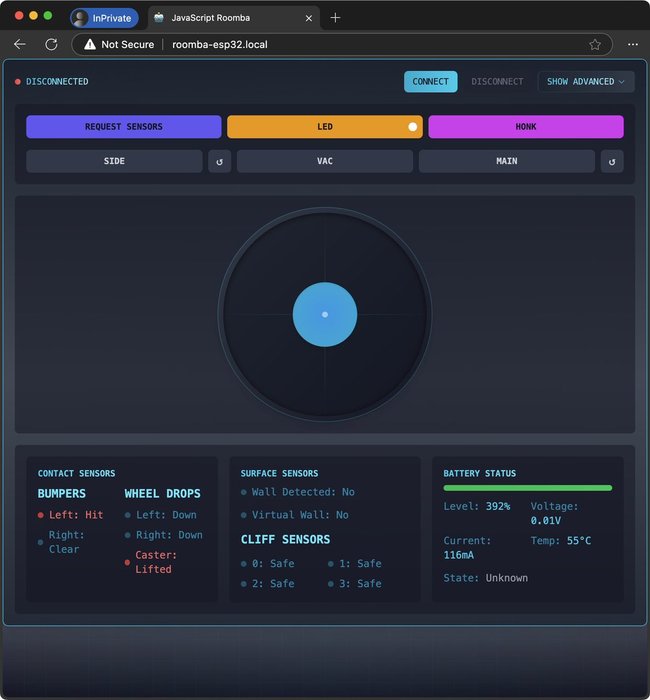Open a new tab with plus icon
650x700 pixels.
coord(335,17)
